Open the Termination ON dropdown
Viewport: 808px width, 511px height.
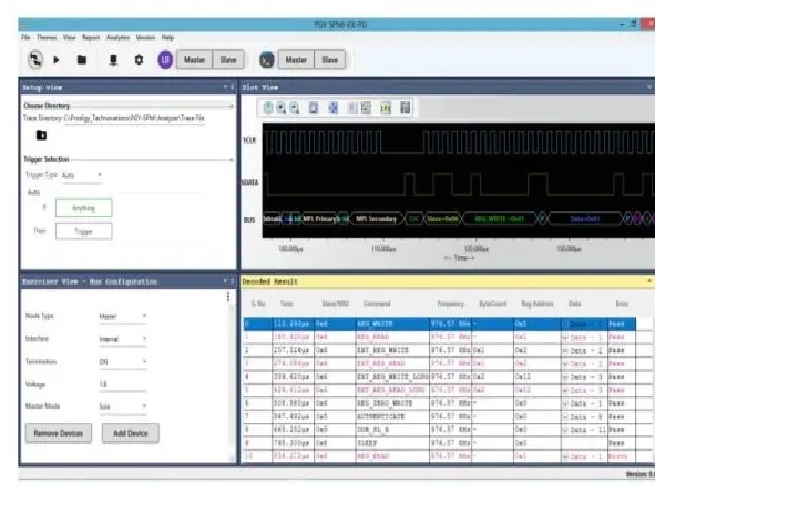(123, 362)
